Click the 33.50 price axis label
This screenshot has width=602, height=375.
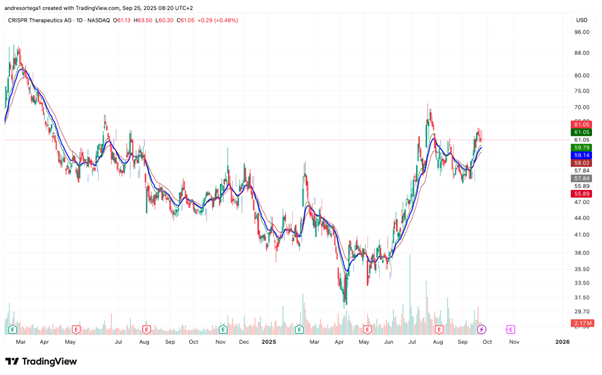[x=582, y=283]
